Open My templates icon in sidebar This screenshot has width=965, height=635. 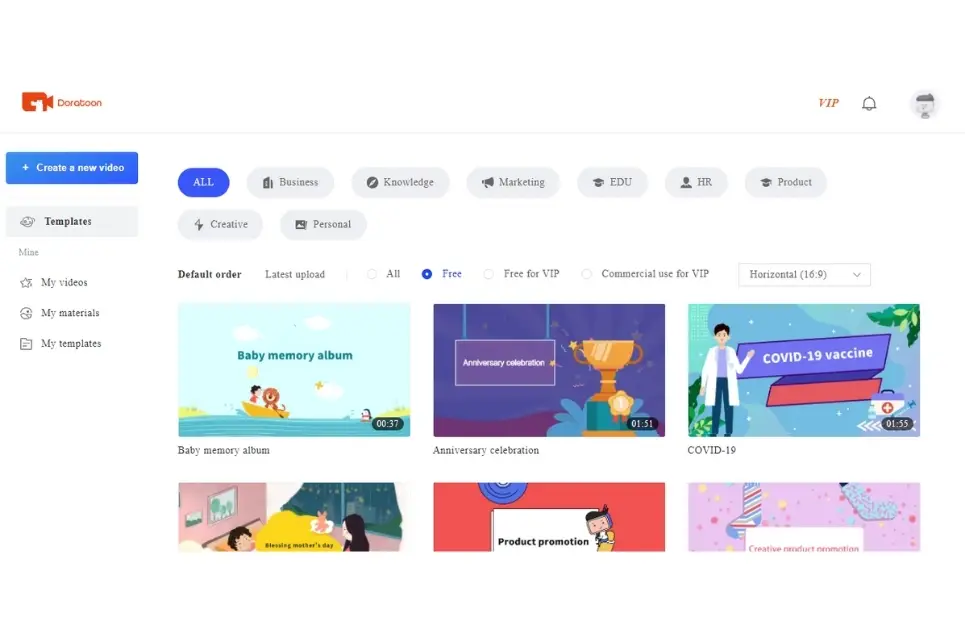tap(26, 344)
